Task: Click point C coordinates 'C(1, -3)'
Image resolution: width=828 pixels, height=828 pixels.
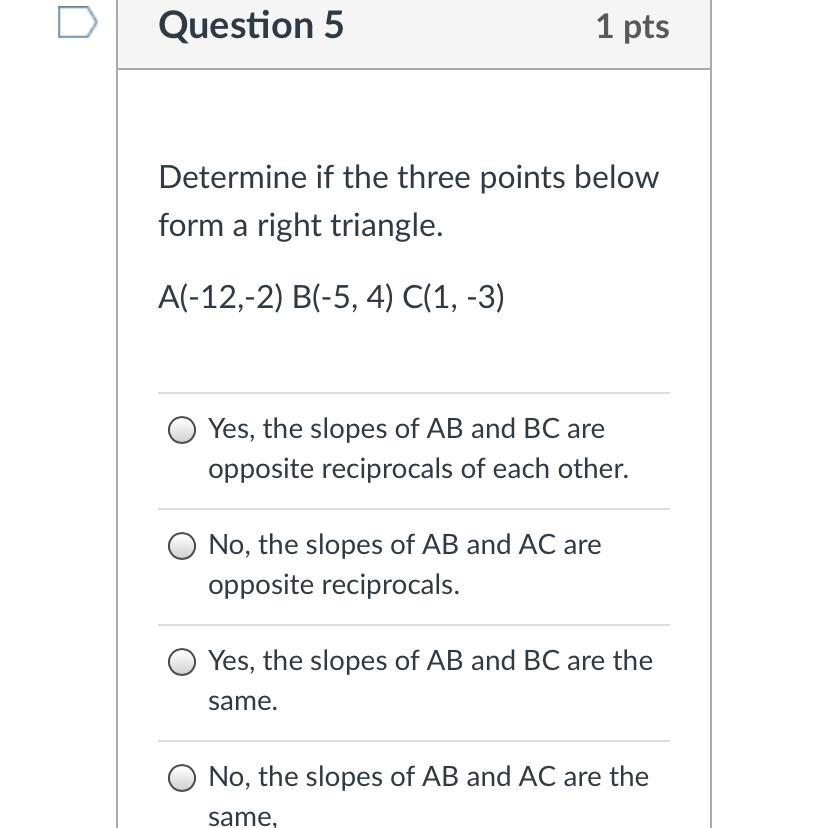Action: [453, 297]
